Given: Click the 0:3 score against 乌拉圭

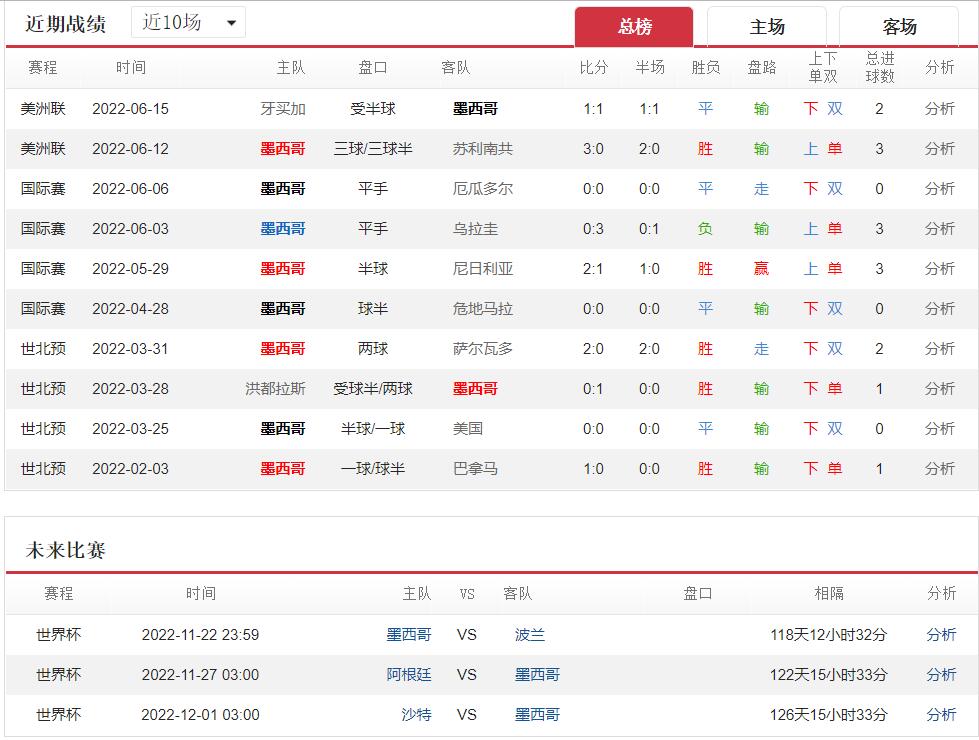Looking at the screenshot, I should [x=593, y=229].
